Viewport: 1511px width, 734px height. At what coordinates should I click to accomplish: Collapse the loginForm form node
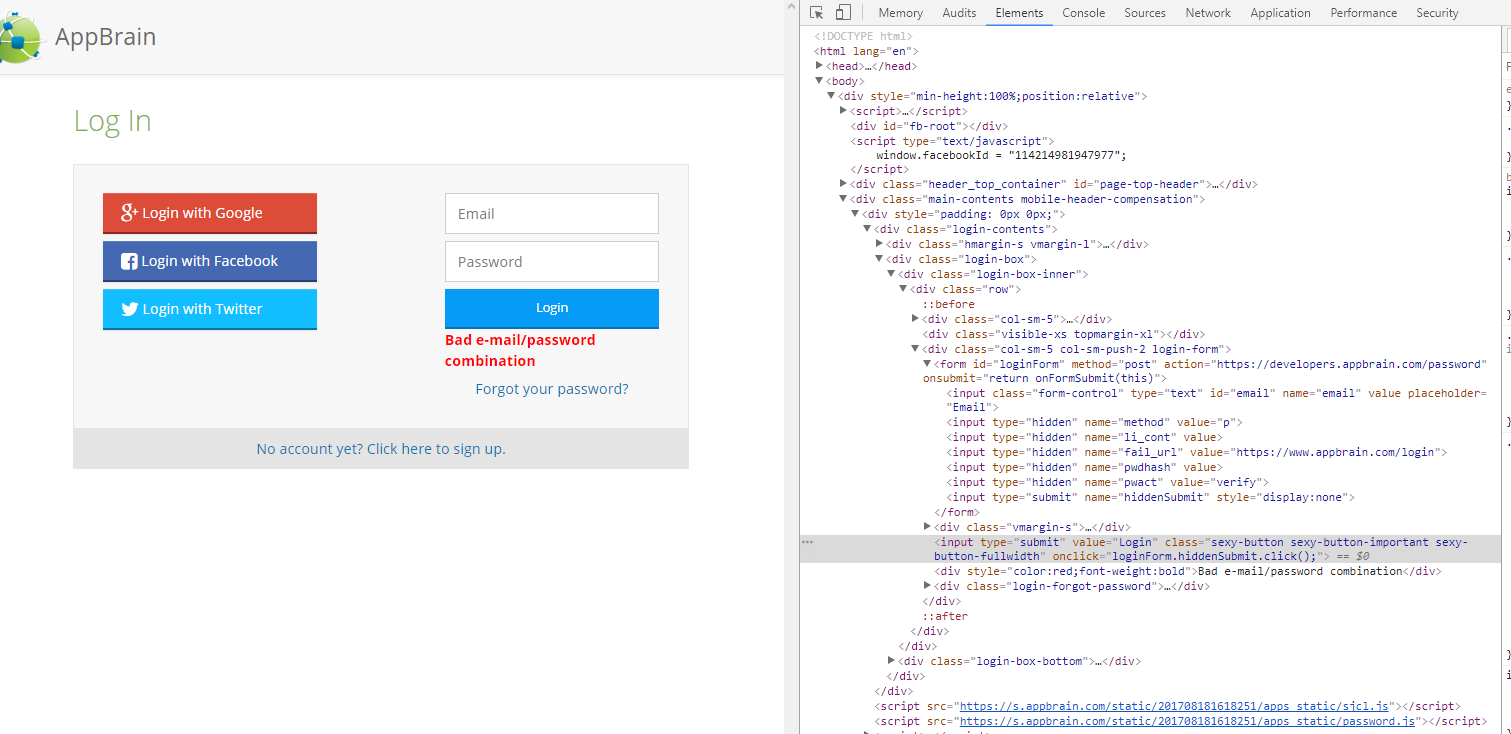(x=928, y=364)
